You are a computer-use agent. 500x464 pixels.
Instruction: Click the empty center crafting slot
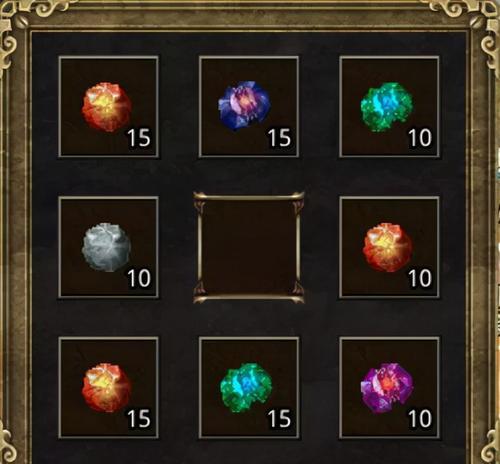[249, 247]
